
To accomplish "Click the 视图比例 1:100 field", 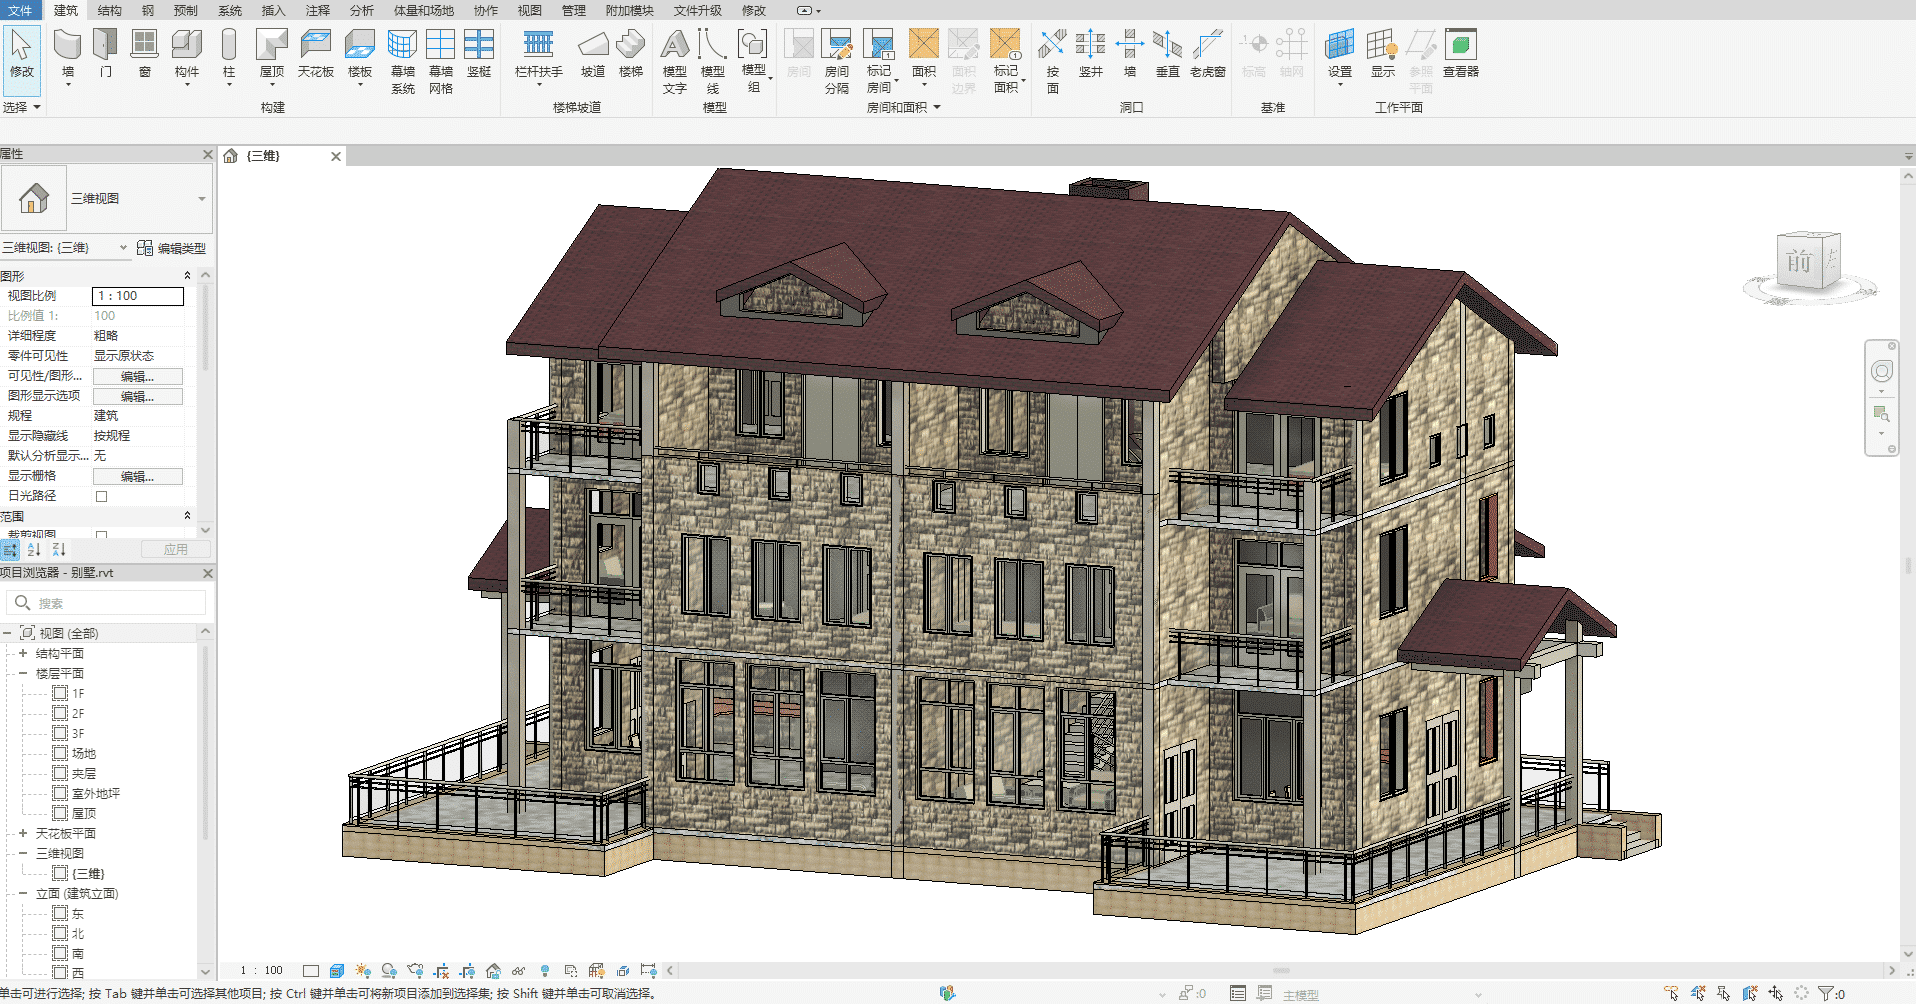I will pos(138,296).
